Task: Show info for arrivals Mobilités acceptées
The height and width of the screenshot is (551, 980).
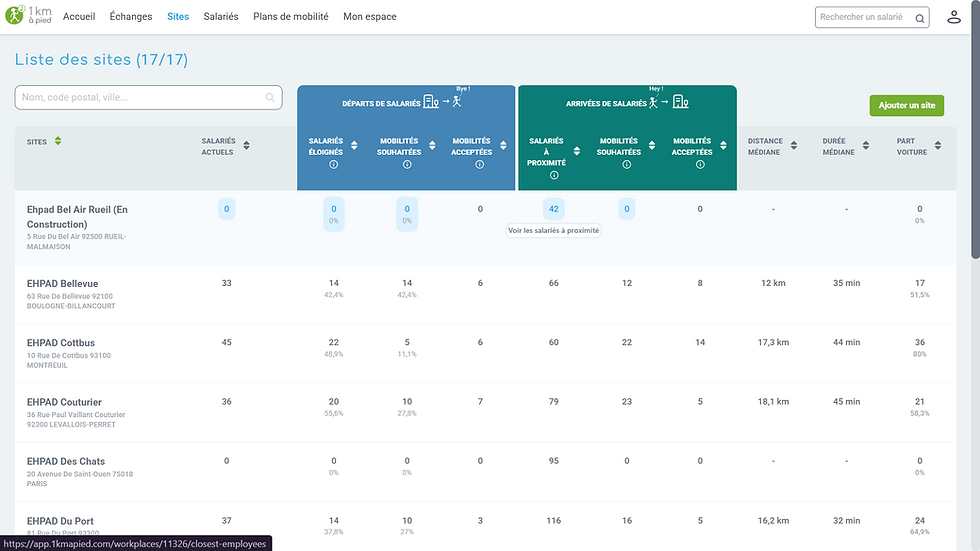Action: click(x=700, y=164)
